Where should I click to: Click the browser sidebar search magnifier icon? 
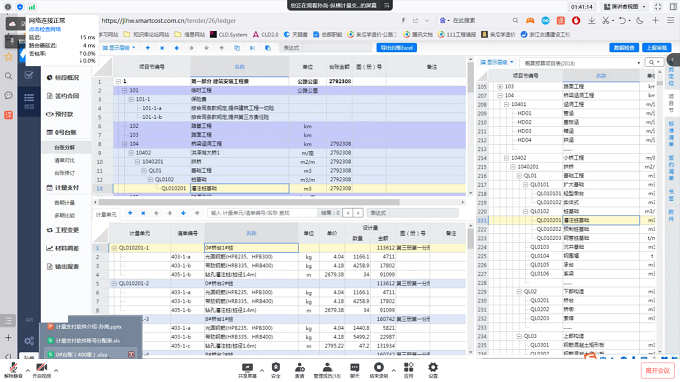point(8,76)
